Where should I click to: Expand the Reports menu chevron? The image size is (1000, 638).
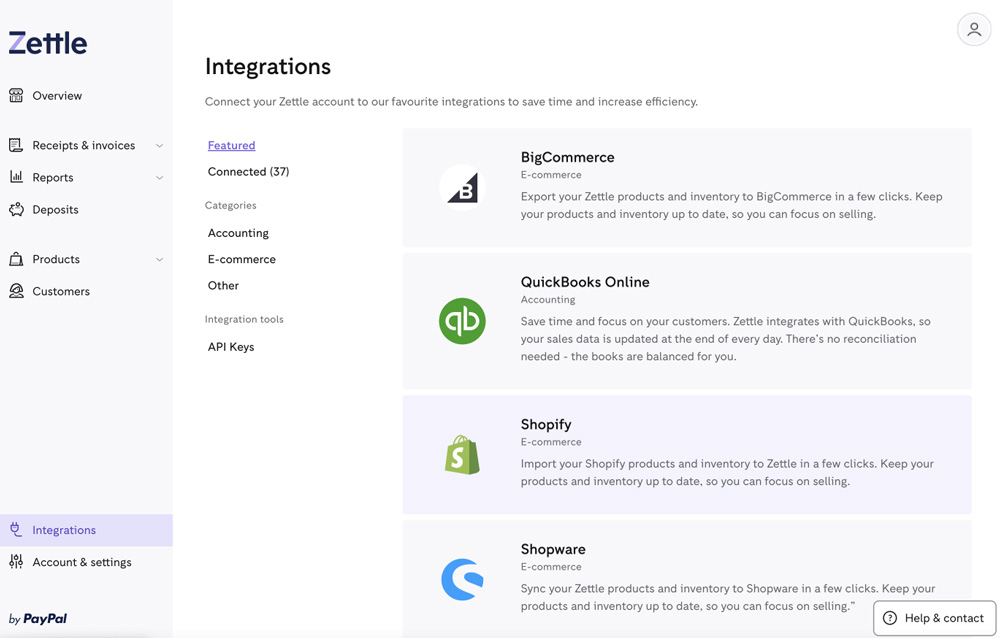159,178
